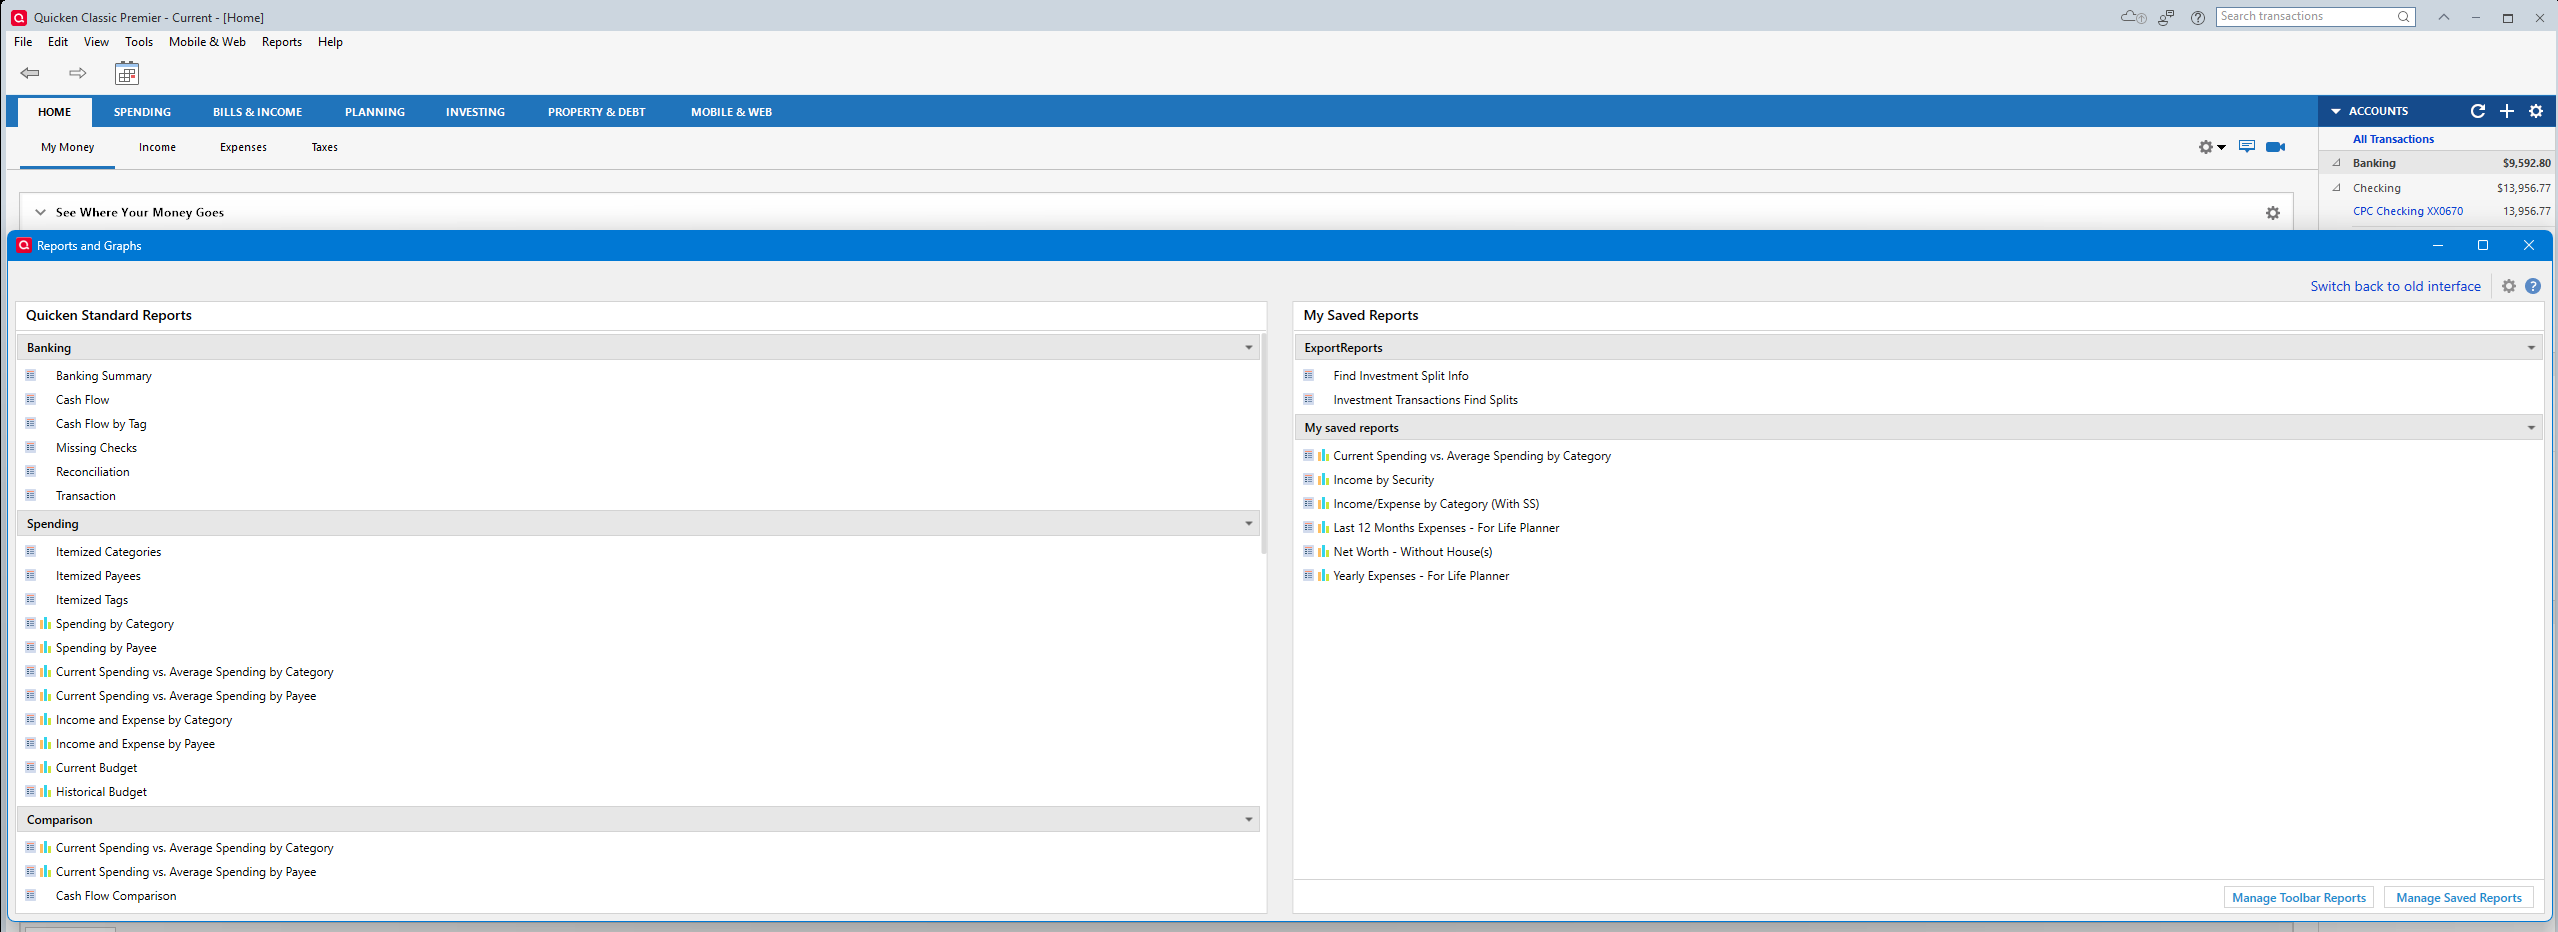
Task: Open CPC Checking XX0670 account
Action: point(2408,211)
